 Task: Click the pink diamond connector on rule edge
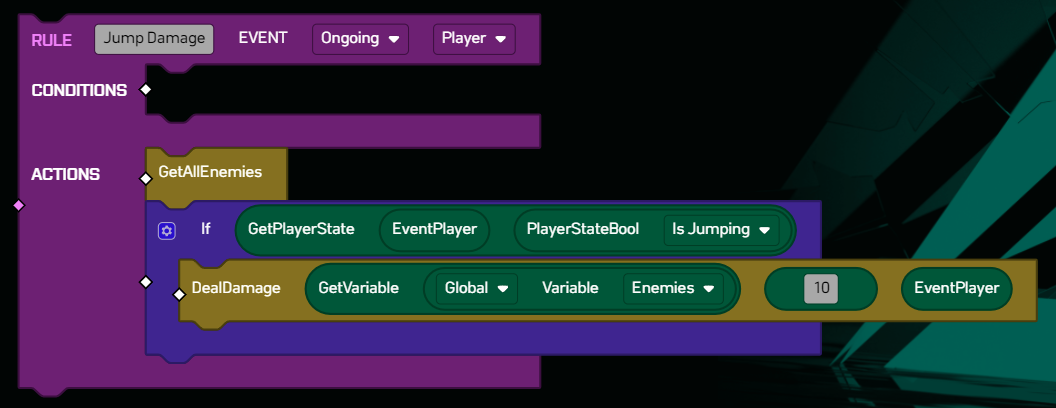[19, 205]
